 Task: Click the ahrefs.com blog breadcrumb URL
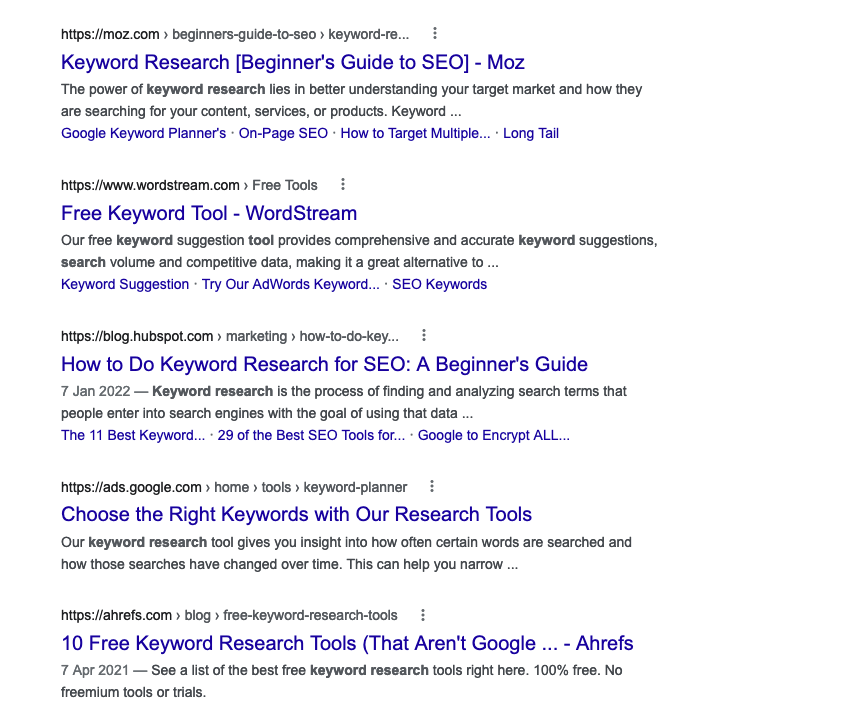[x=229, y=615]
